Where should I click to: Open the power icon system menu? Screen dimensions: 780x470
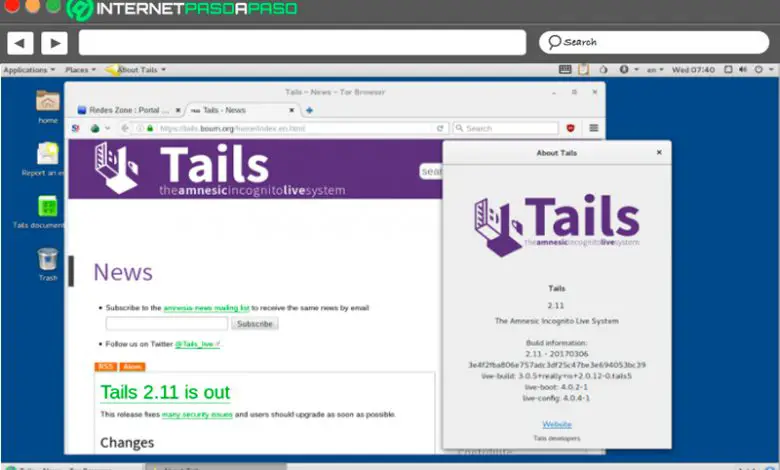pos(759,70)
